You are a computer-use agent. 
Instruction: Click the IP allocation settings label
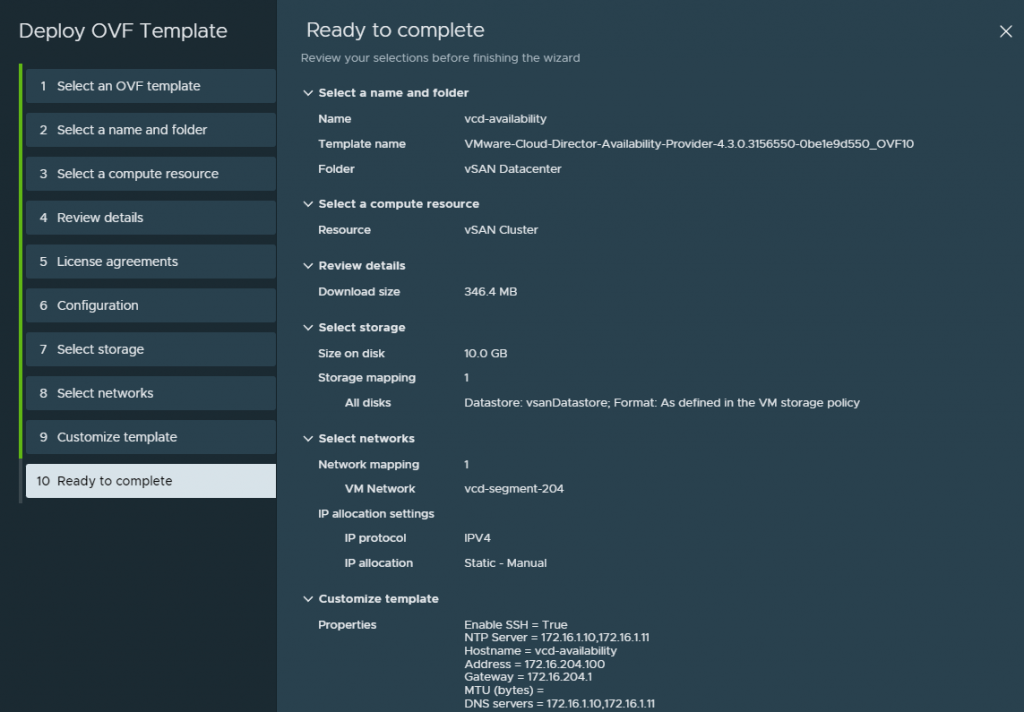coord(376,513)
